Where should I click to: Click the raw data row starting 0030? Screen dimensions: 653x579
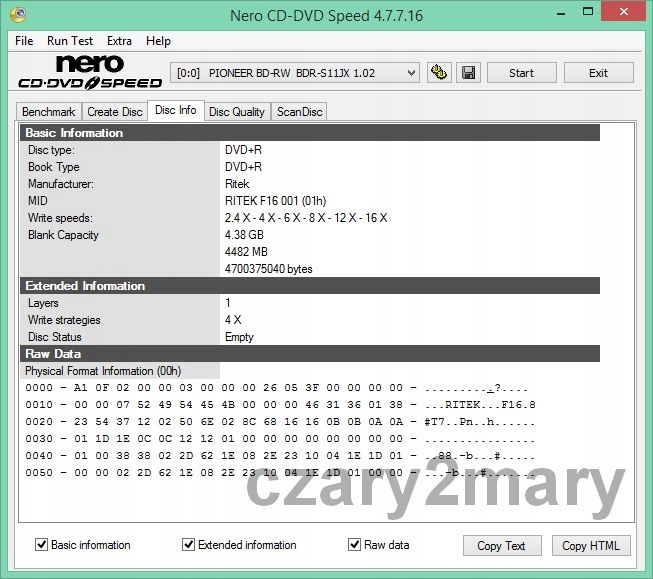280,439
